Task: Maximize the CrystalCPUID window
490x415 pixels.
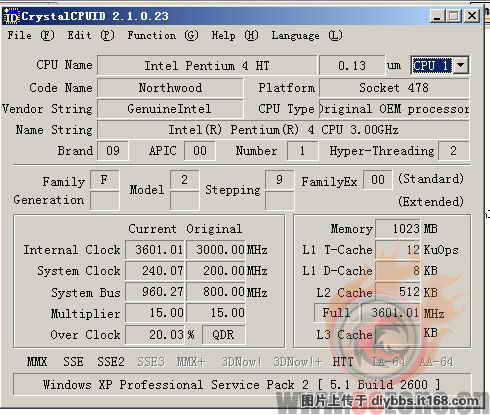Action: coord(453,16)
